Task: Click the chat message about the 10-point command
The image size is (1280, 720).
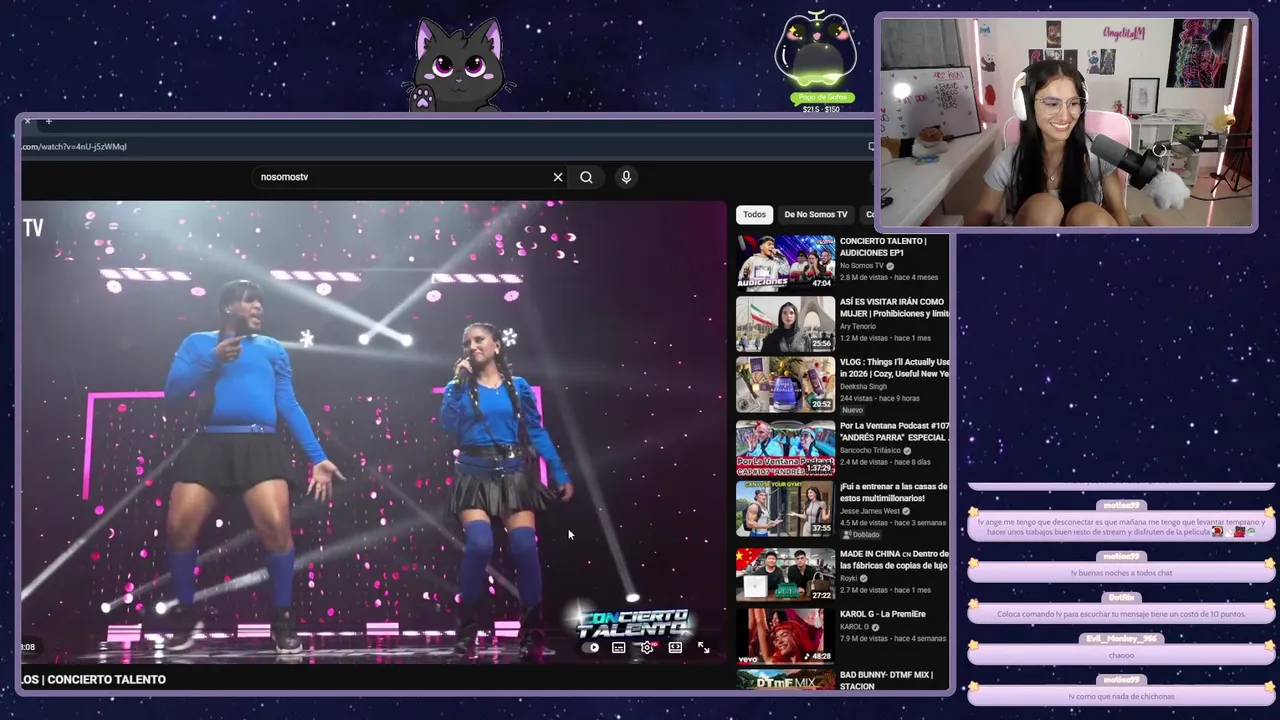Action: tap(1121, 614)
